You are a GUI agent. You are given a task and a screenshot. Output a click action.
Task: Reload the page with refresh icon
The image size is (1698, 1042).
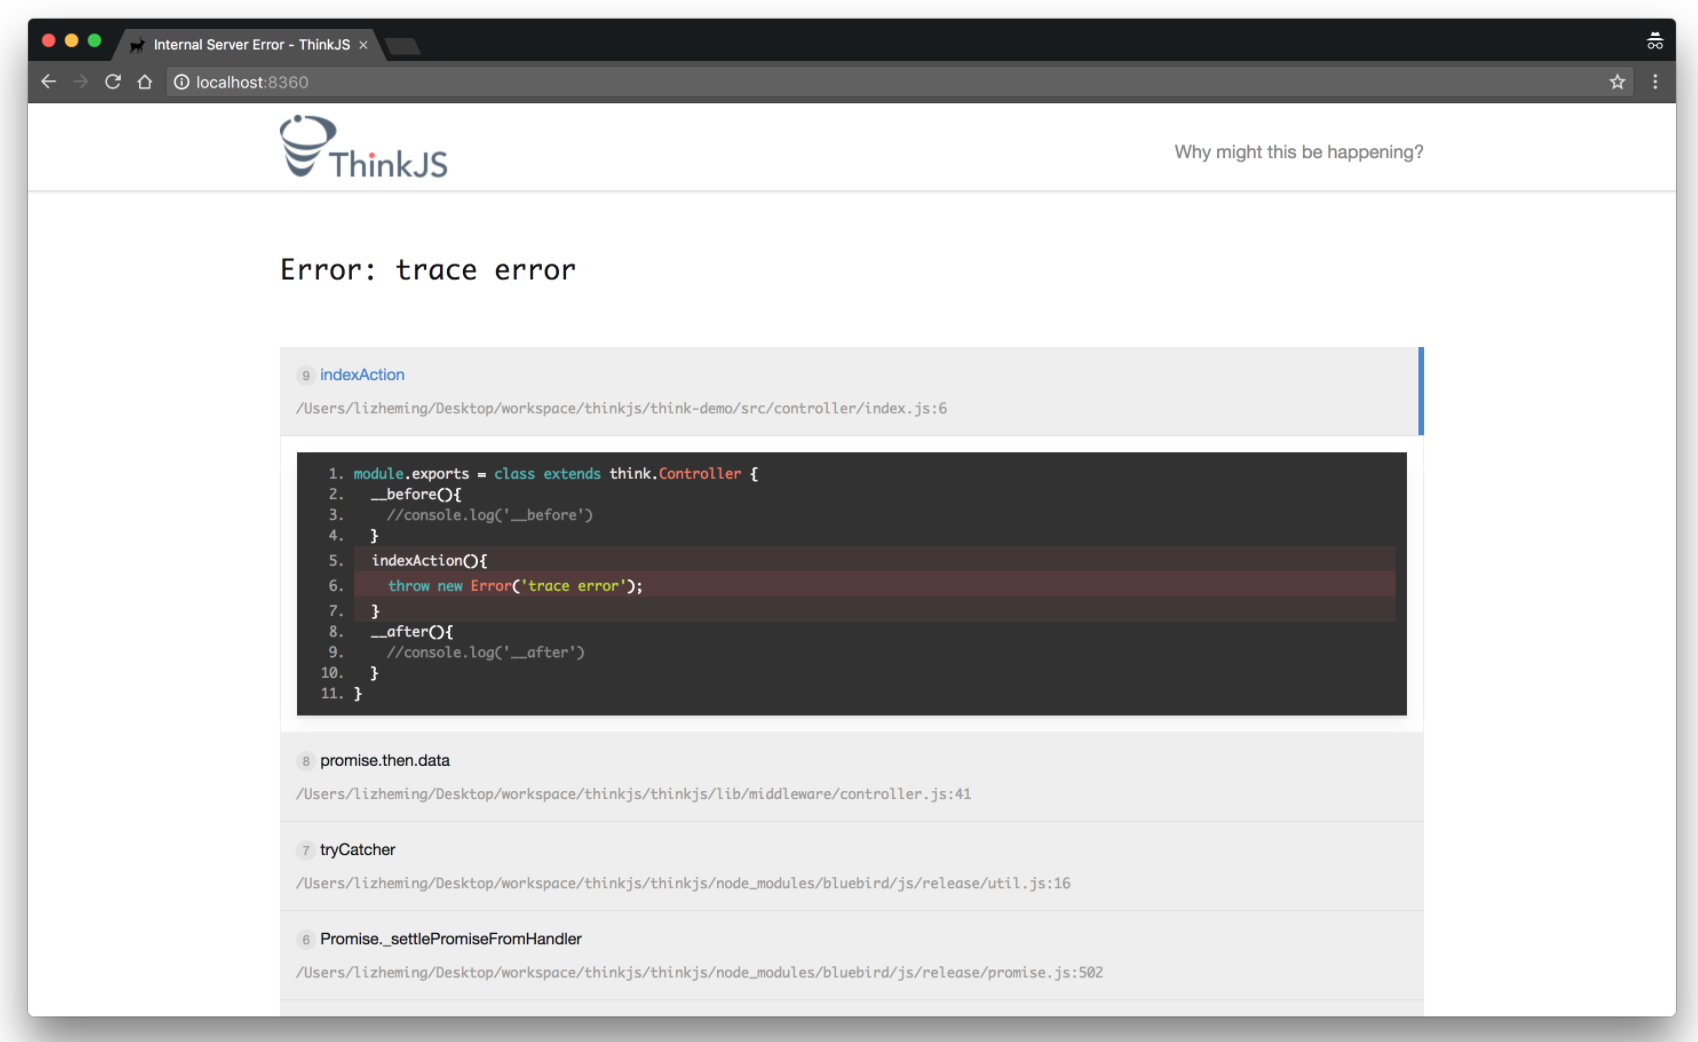(x=113, y=82)
